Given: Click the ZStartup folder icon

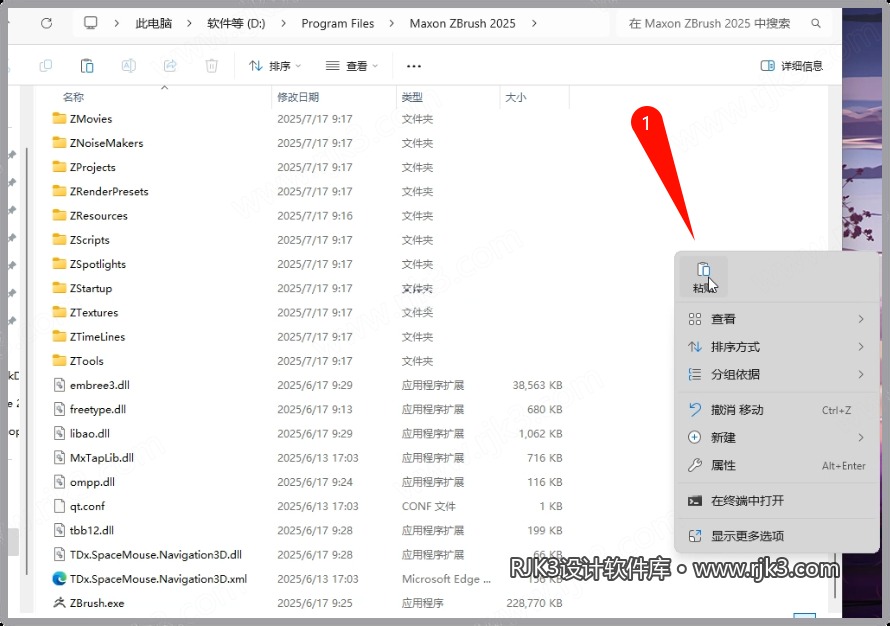Looking at the screenshot, I should coord(59,288).
